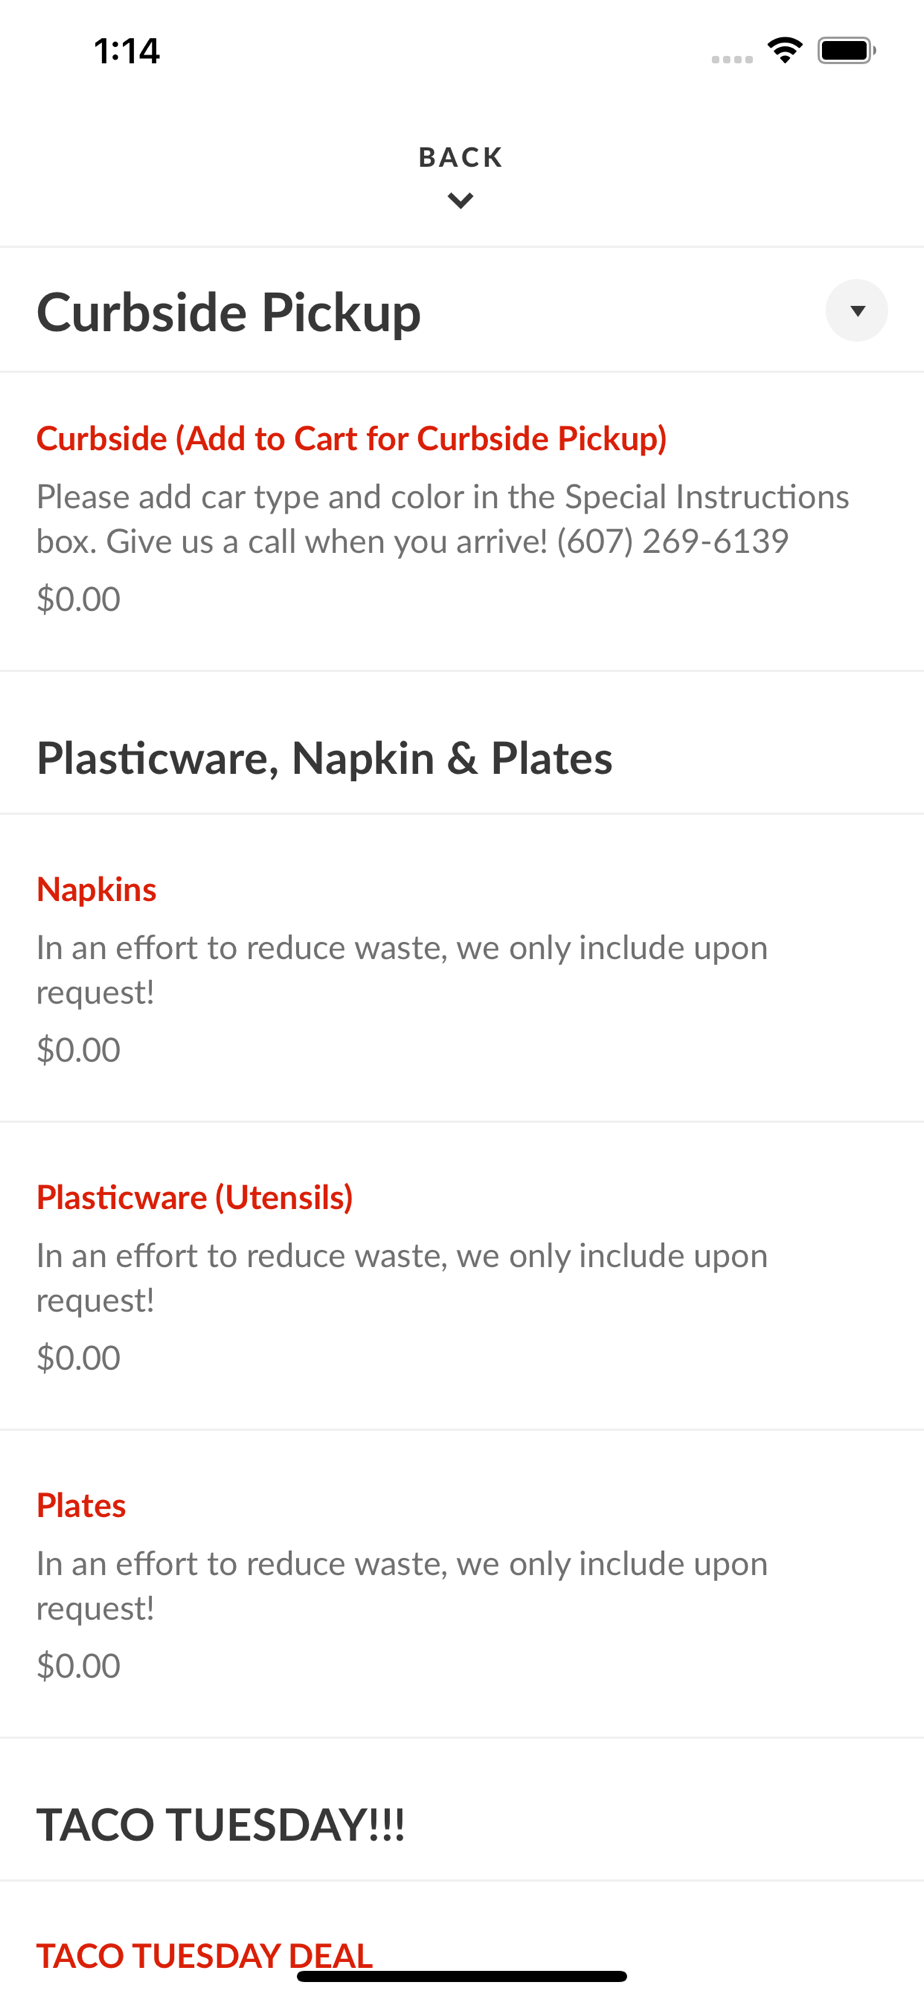Viewport: 924px width, 2000px height.
Task: Select the Napkins item
Action: click(97, 889)
